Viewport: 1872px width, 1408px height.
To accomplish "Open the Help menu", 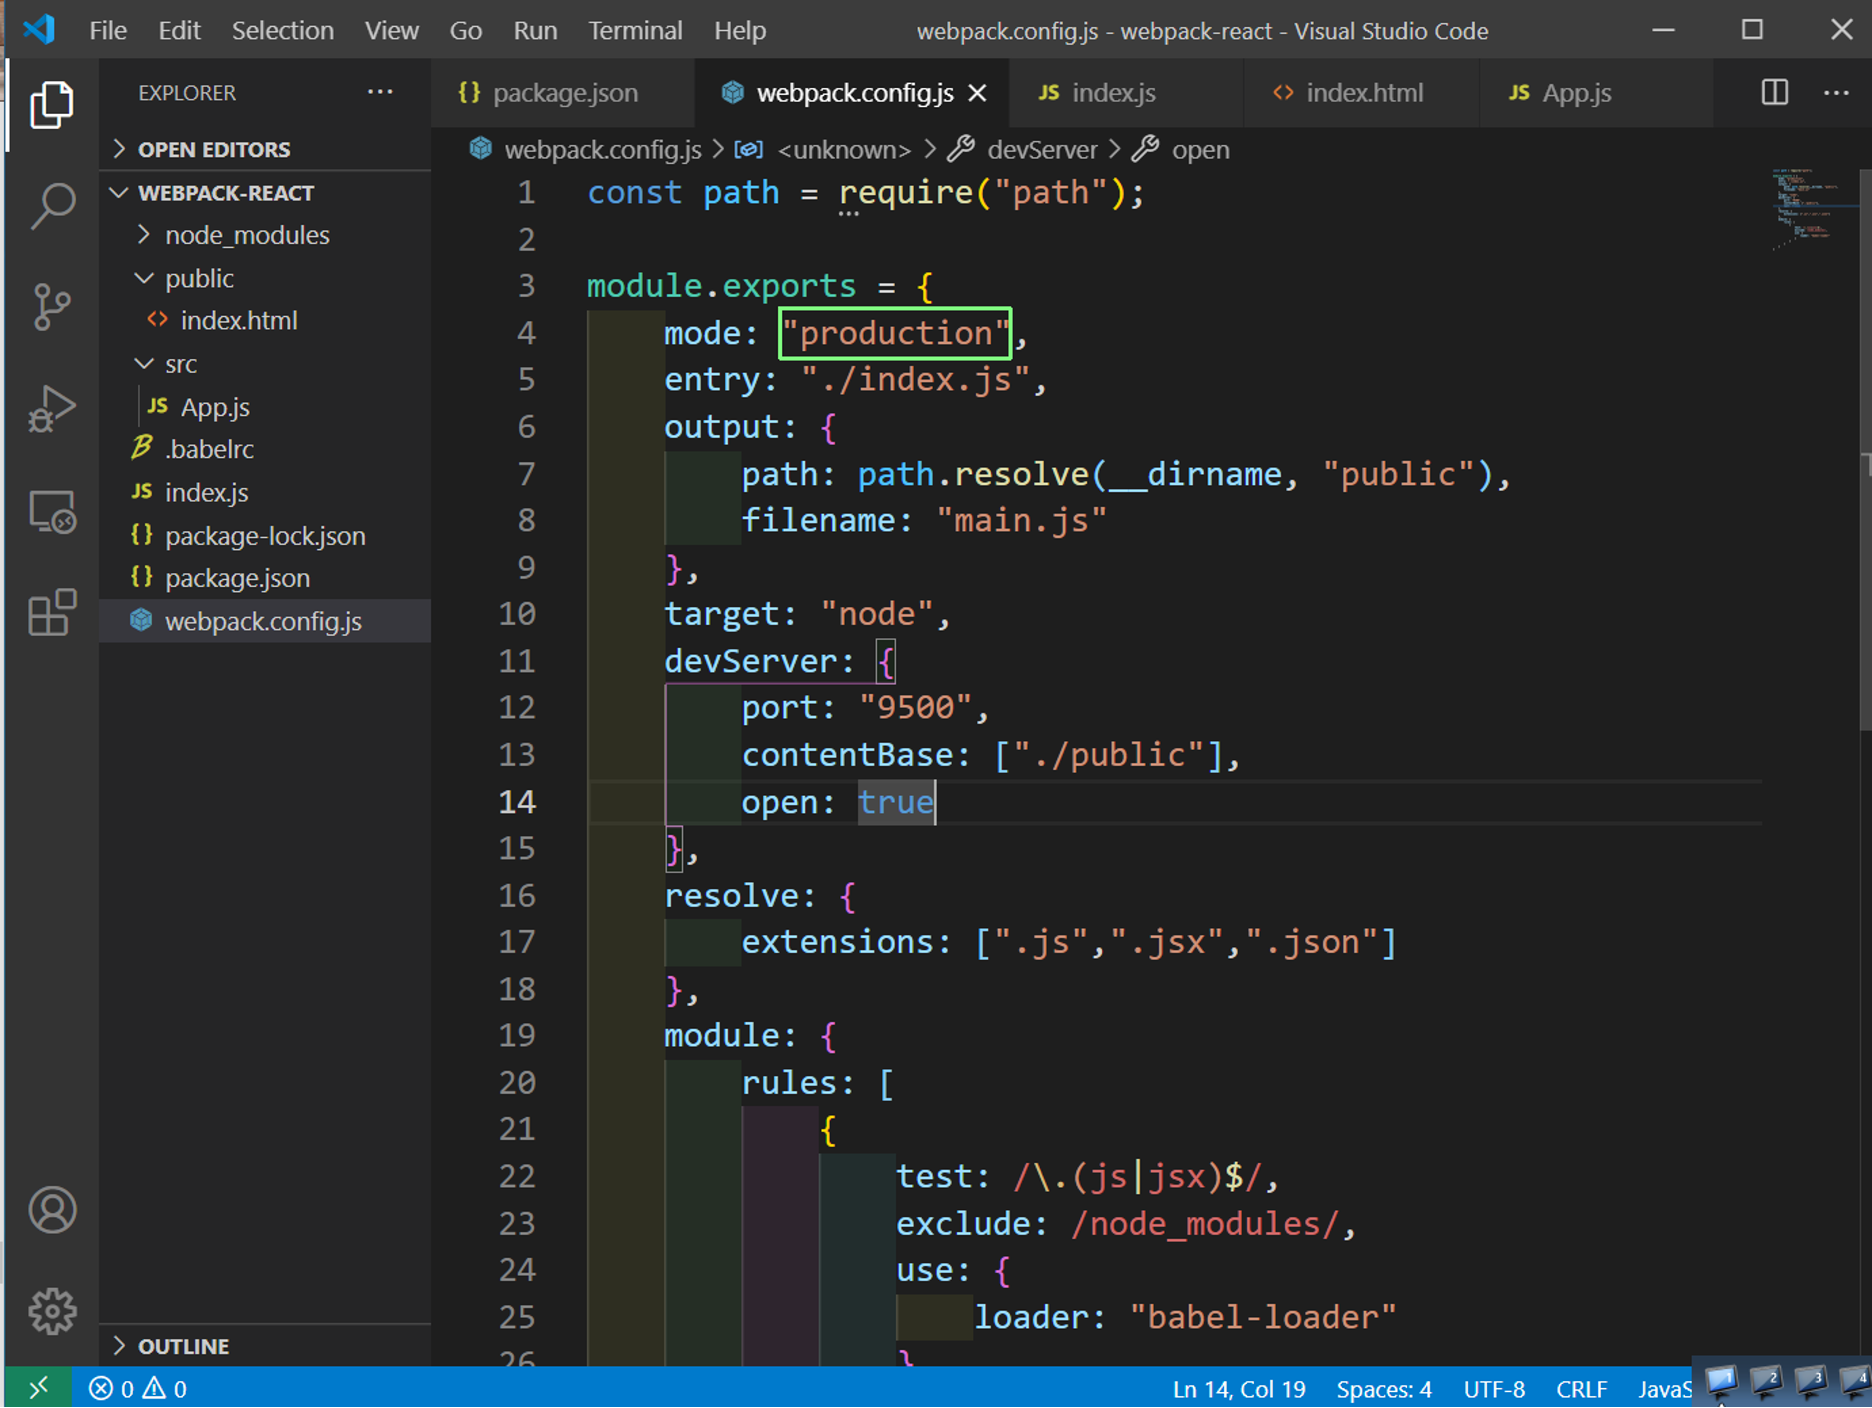I will tap(740, 31).
